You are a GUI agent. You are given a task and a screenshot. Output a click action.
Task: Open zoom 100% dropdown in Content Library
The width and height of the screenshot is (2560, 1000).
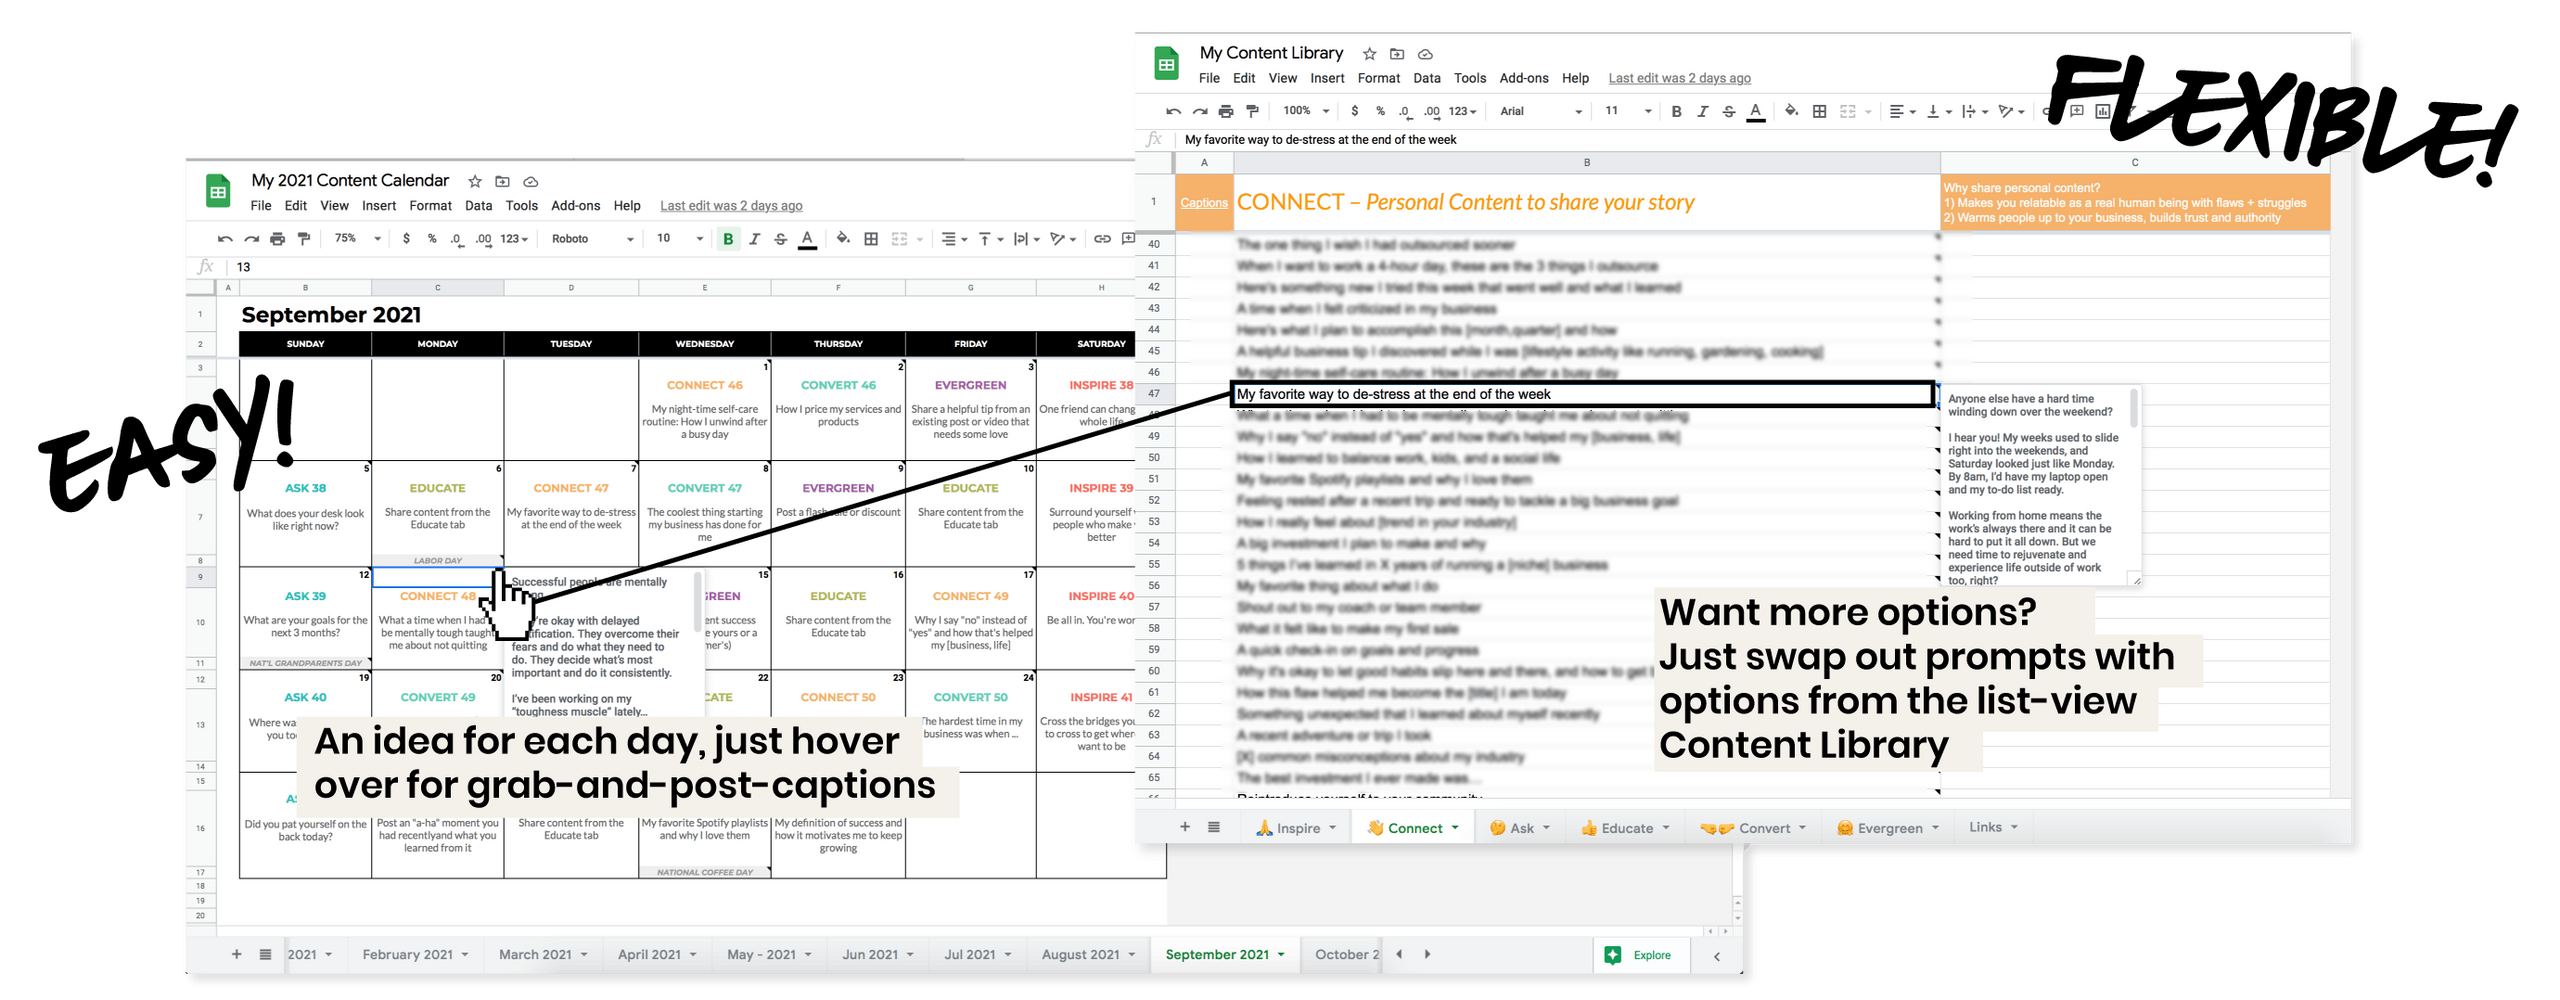click(x=1307, y=112)
